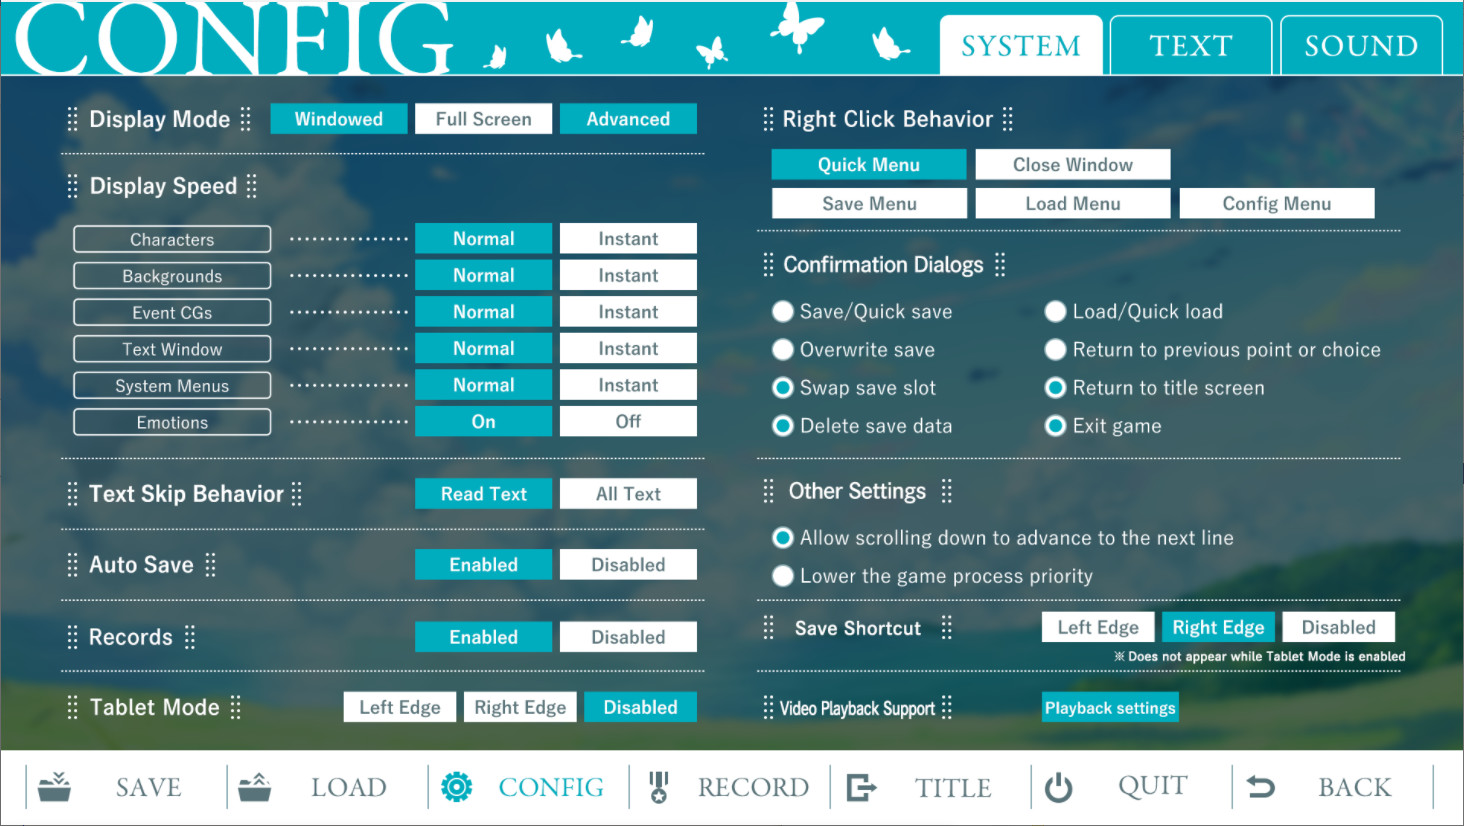
Task: Click the Config gear icon
Action: [x=457, y=787]
